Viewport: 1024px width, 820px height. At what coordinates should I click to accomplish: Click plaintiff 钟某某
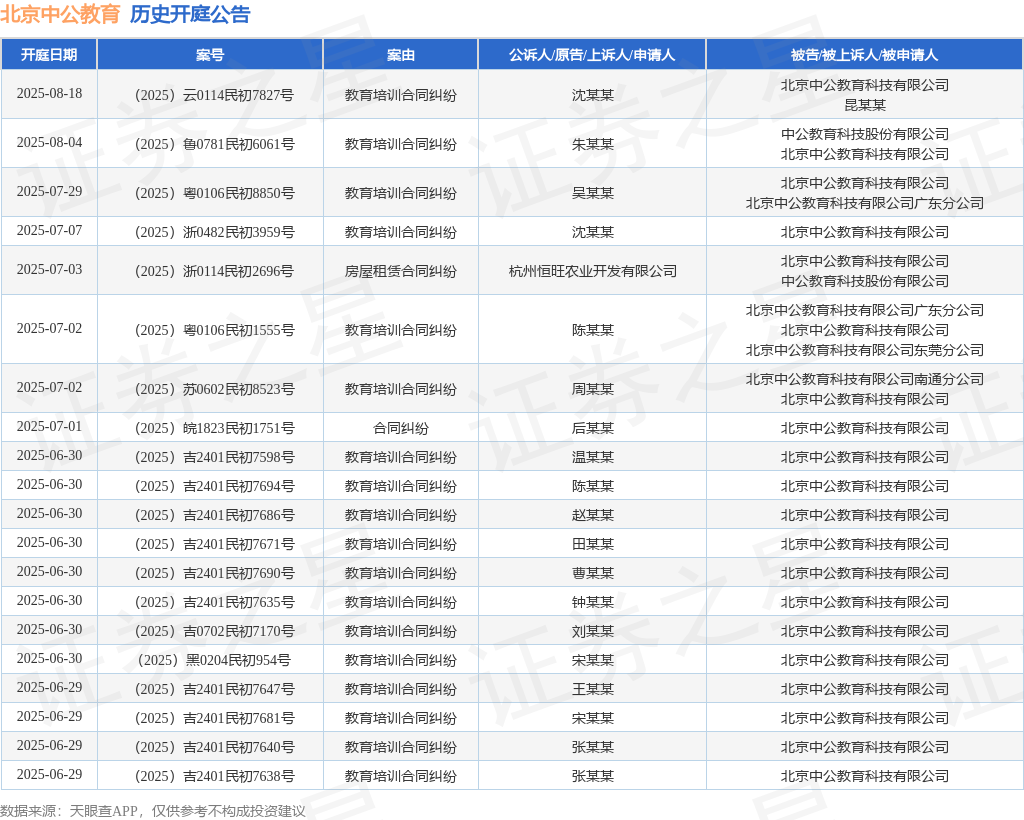[x=592, y=603]
